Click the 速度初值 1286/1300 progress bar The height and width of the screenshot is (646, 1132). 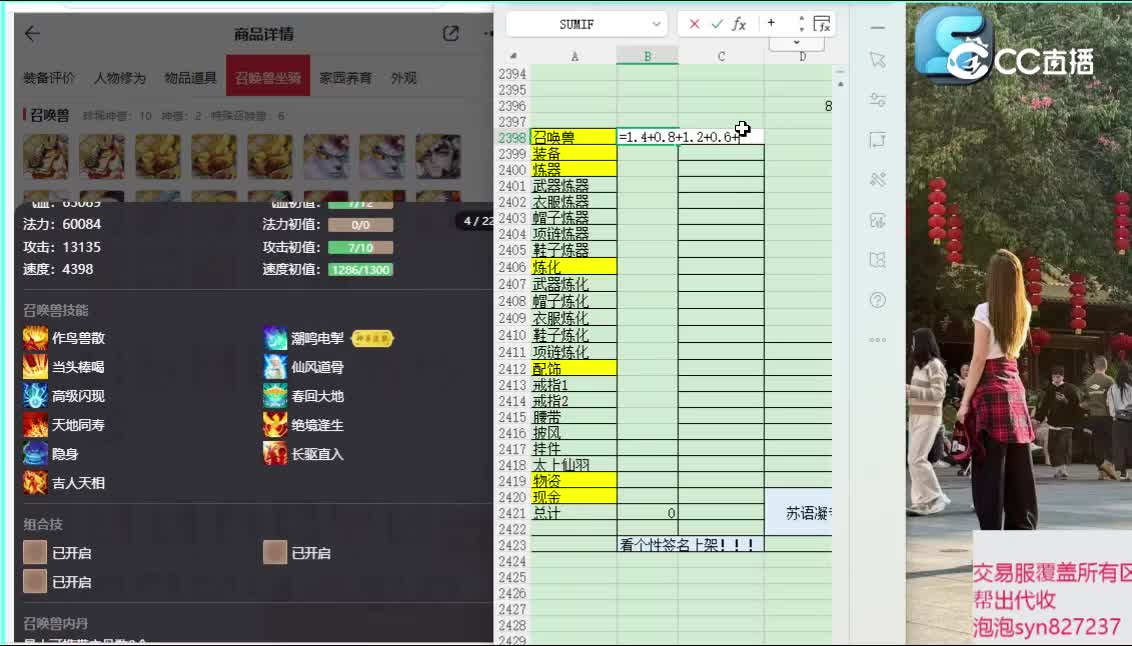360,270
